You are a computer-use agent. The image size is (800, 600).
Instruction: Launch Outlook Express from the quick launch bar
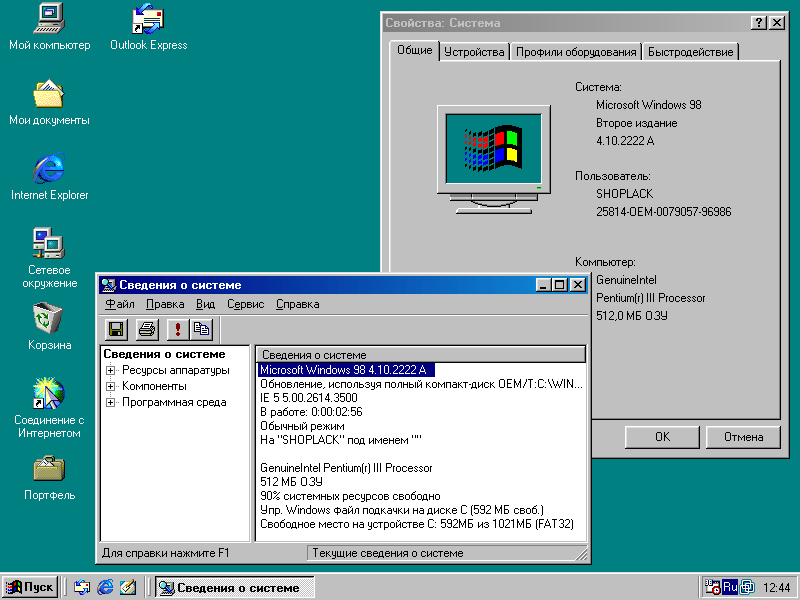[82, 587]
